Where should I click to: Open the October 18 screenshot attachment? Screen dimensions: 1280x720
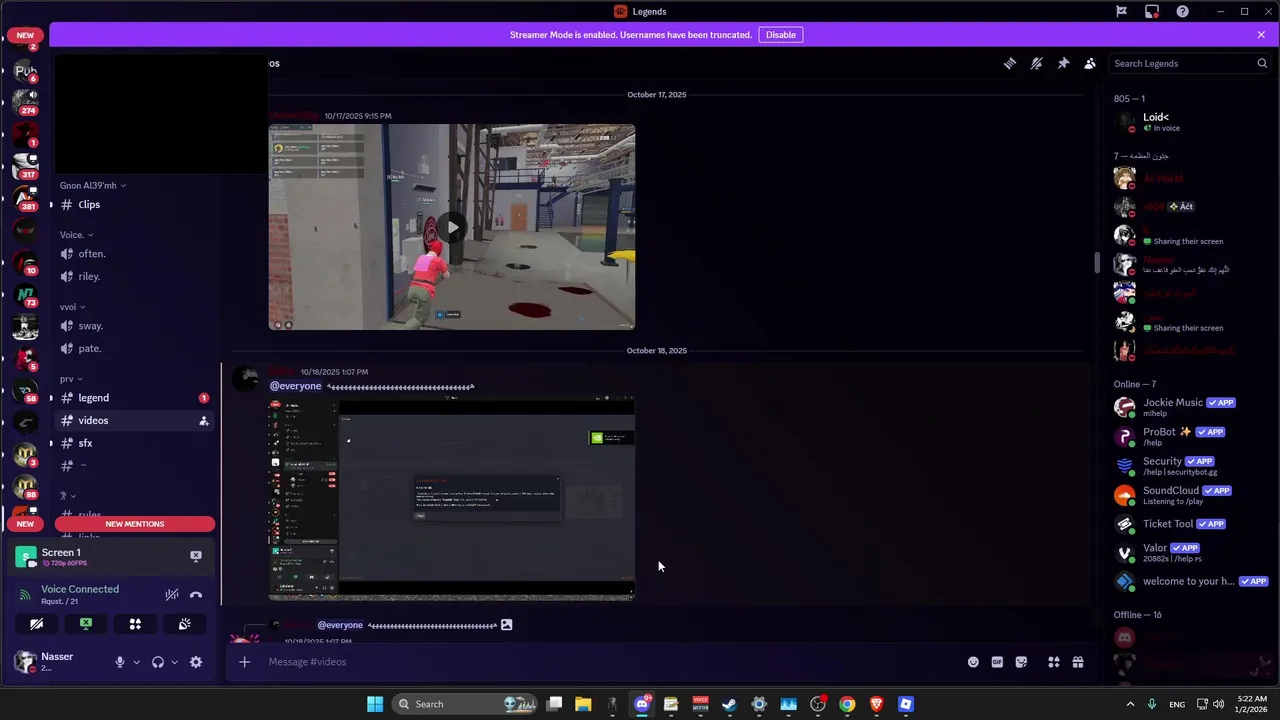[452, 498]
